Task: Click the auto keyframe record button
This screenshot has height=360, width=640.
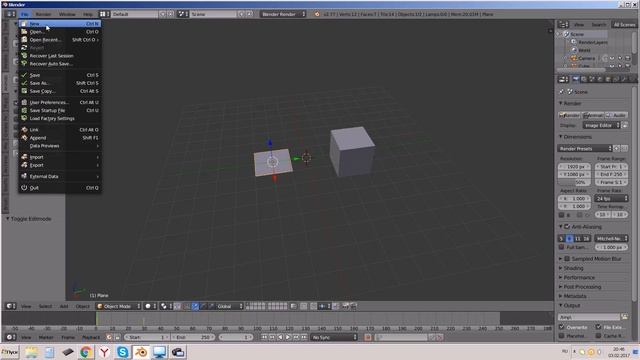Action: [x=368, y=338]
